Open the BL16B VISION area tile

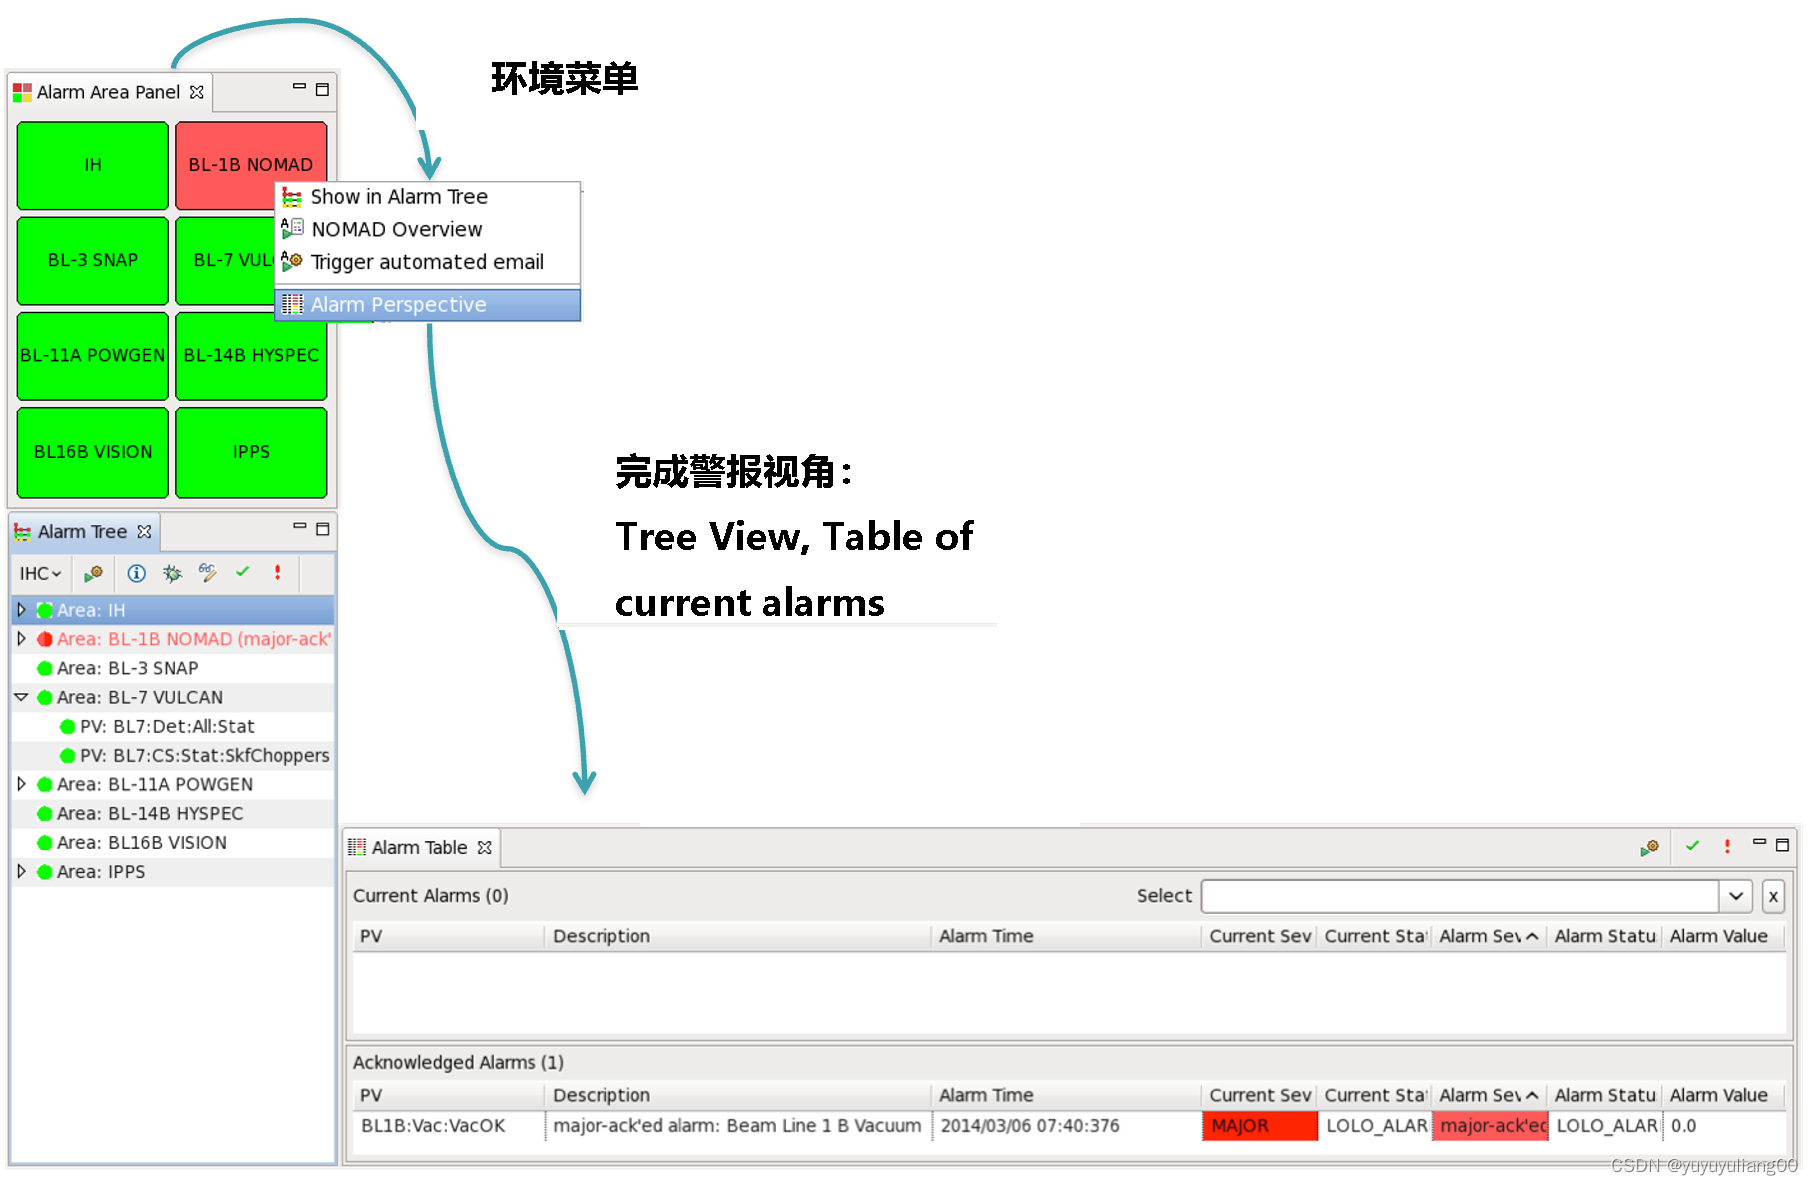tap(93, 452)
